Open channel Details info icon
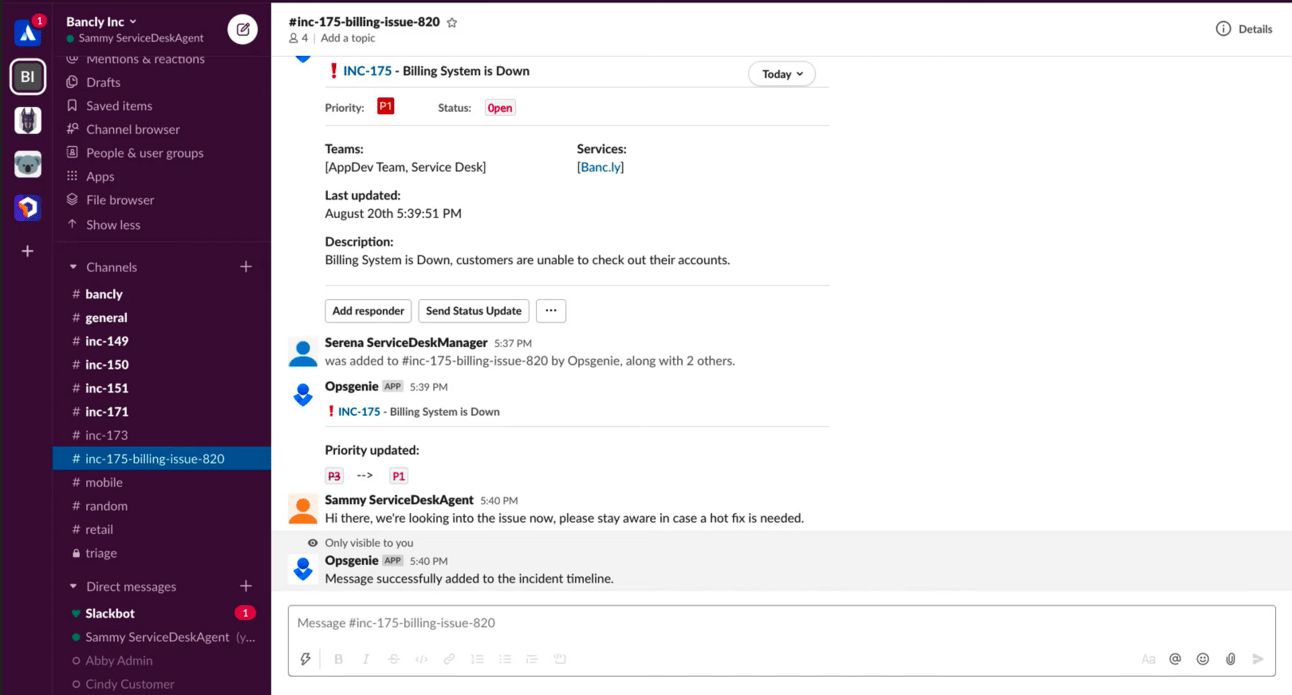Viewport: 1292px width, 695px height. [x=1223, y=29]
